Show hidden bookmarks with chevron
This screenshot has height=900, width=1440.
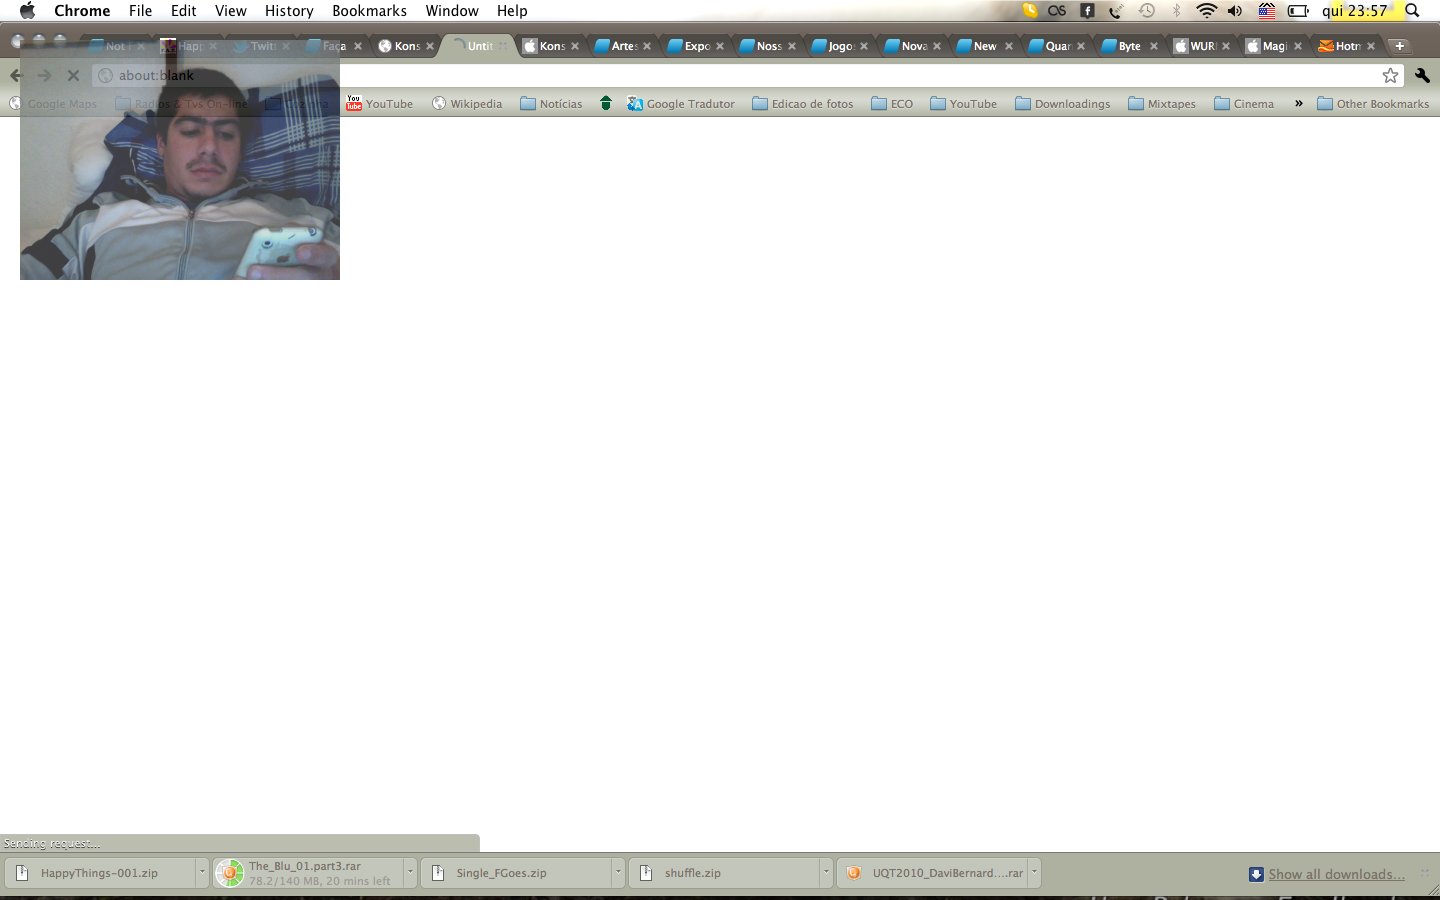[1299, 103]
